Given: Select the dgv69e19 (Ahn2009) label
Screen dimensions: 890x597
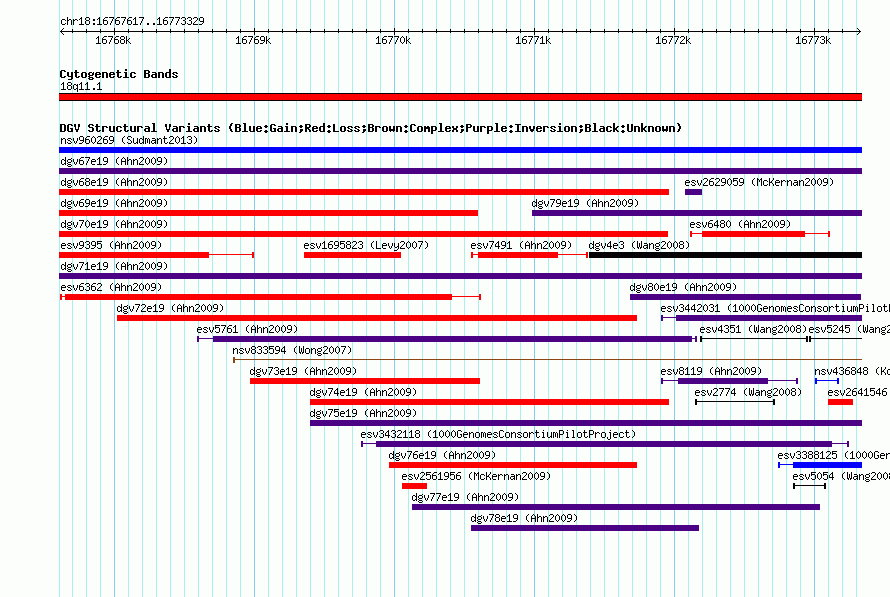Looking at the screenshot, I should [x=114, y=203].
